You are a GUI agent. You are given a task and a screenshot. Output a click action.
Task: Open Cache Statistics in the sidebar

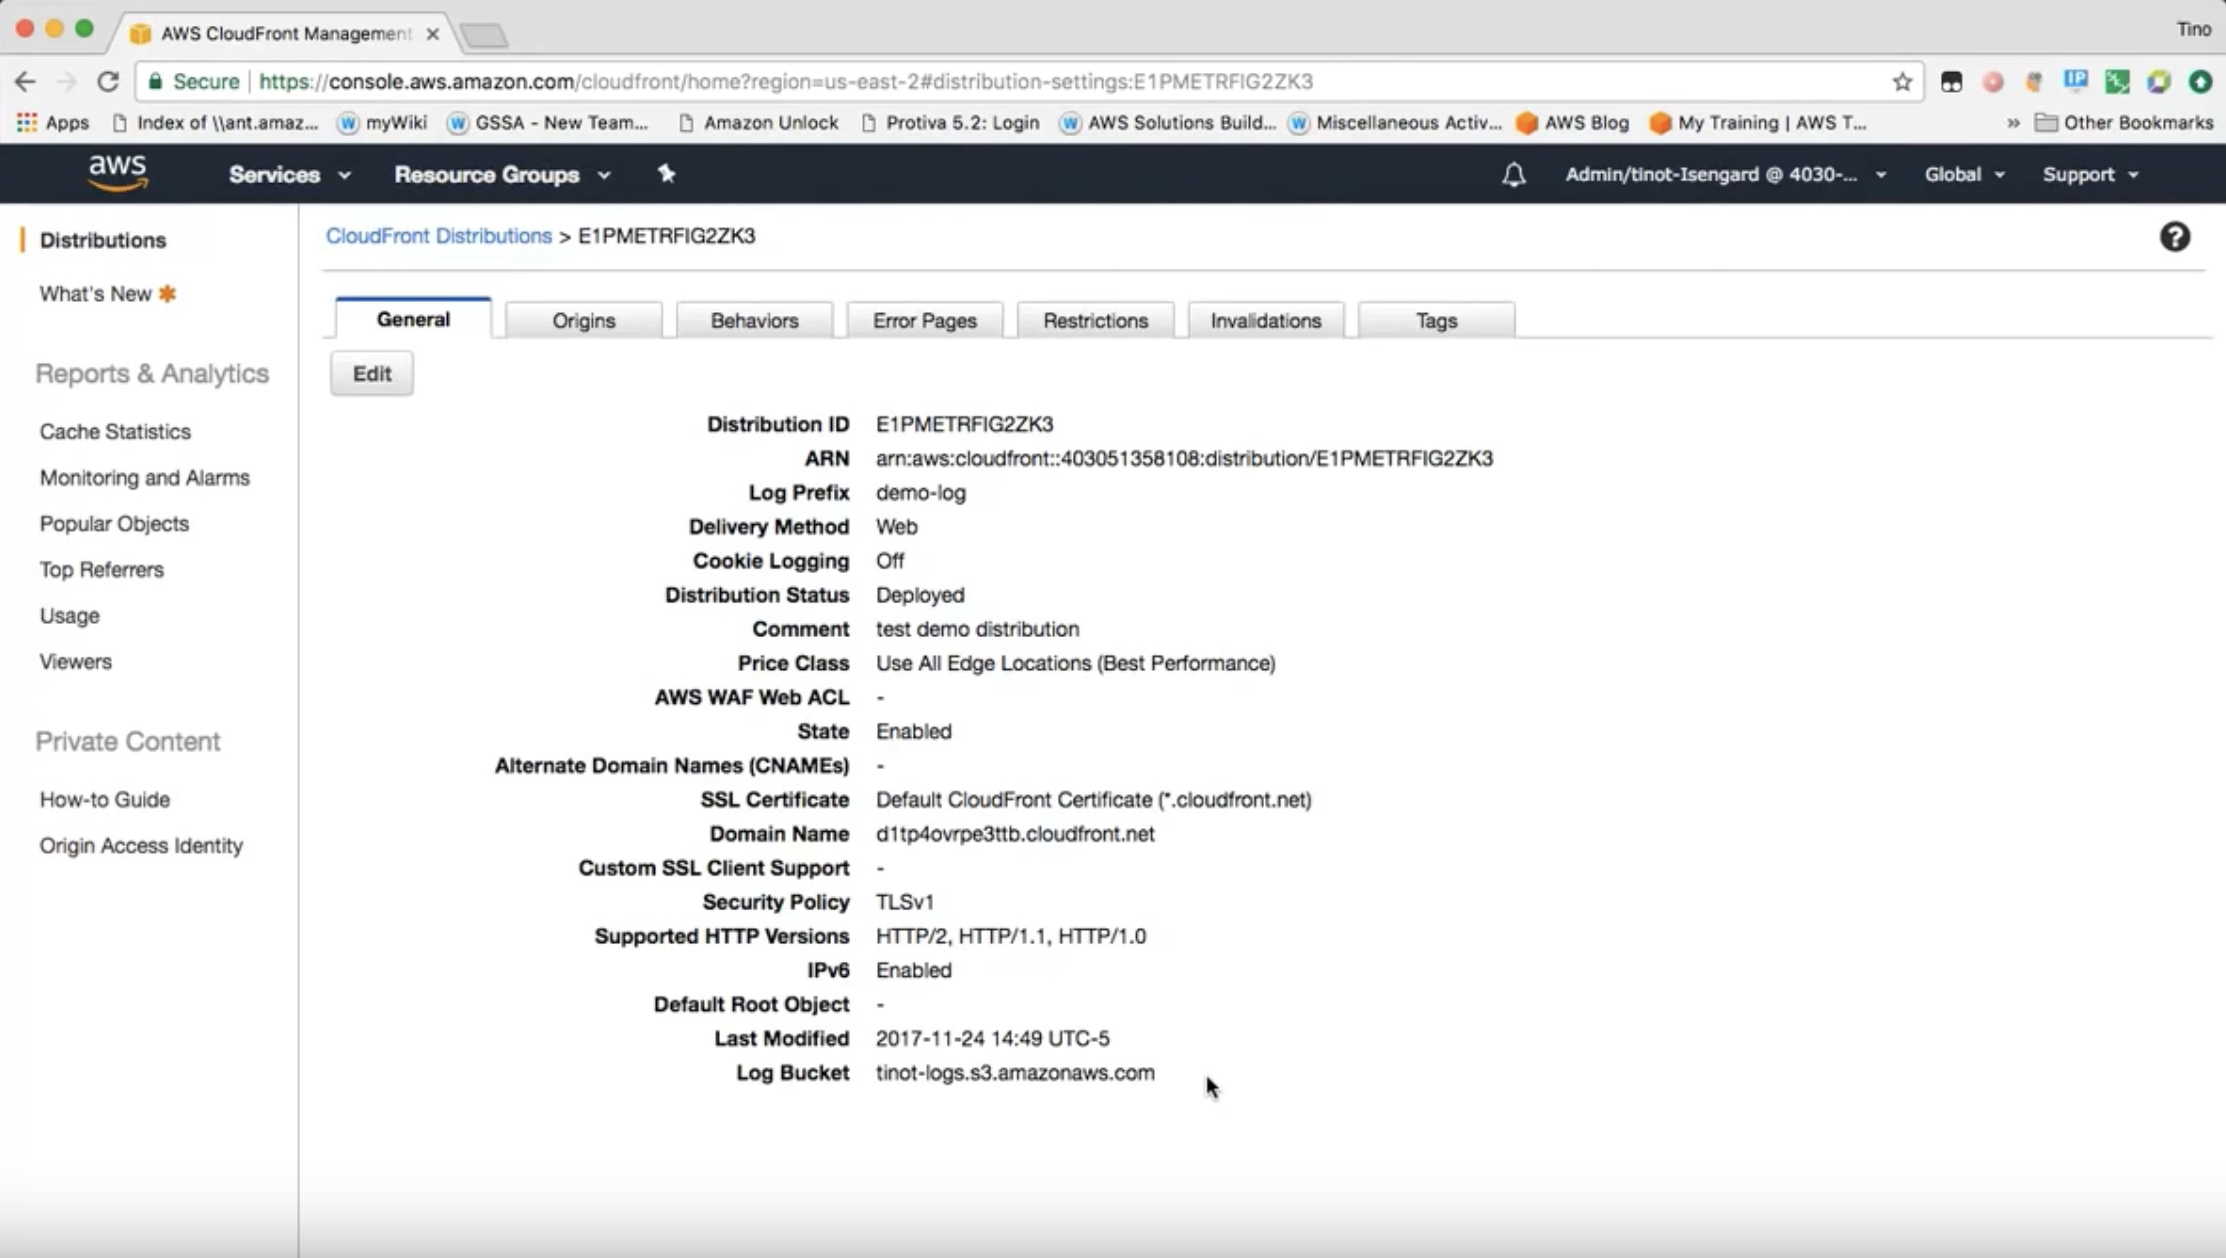click(115, 432)
